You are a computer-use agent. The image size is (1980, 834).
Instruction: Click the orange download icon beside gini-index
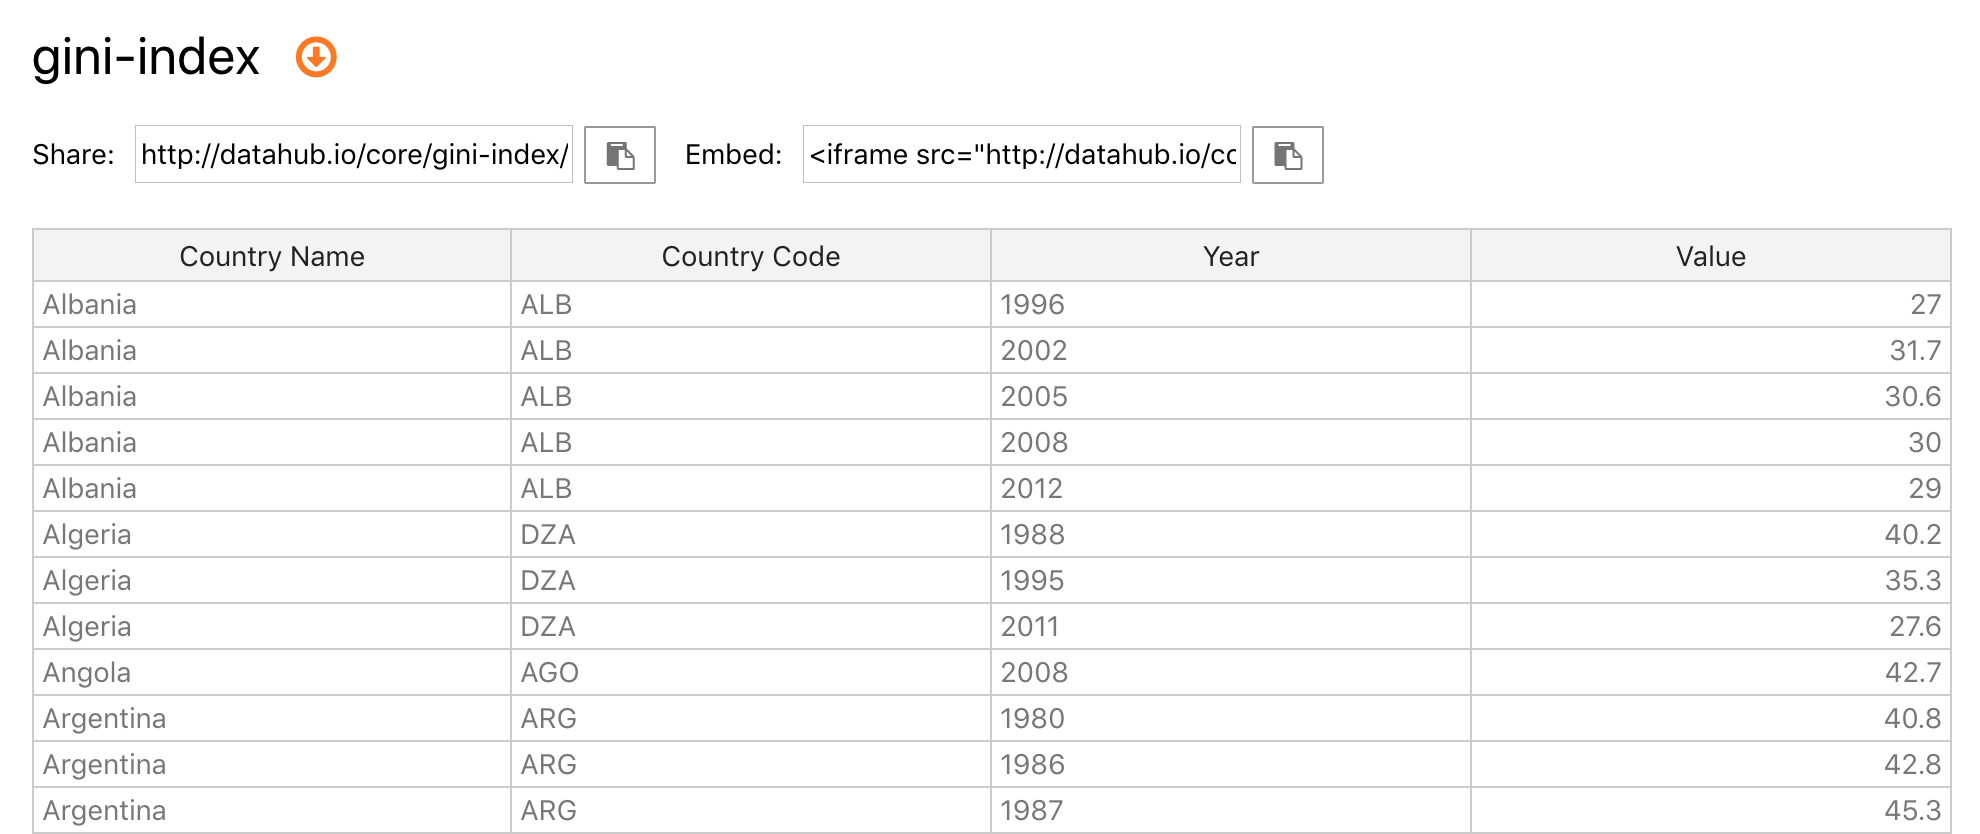316,57
